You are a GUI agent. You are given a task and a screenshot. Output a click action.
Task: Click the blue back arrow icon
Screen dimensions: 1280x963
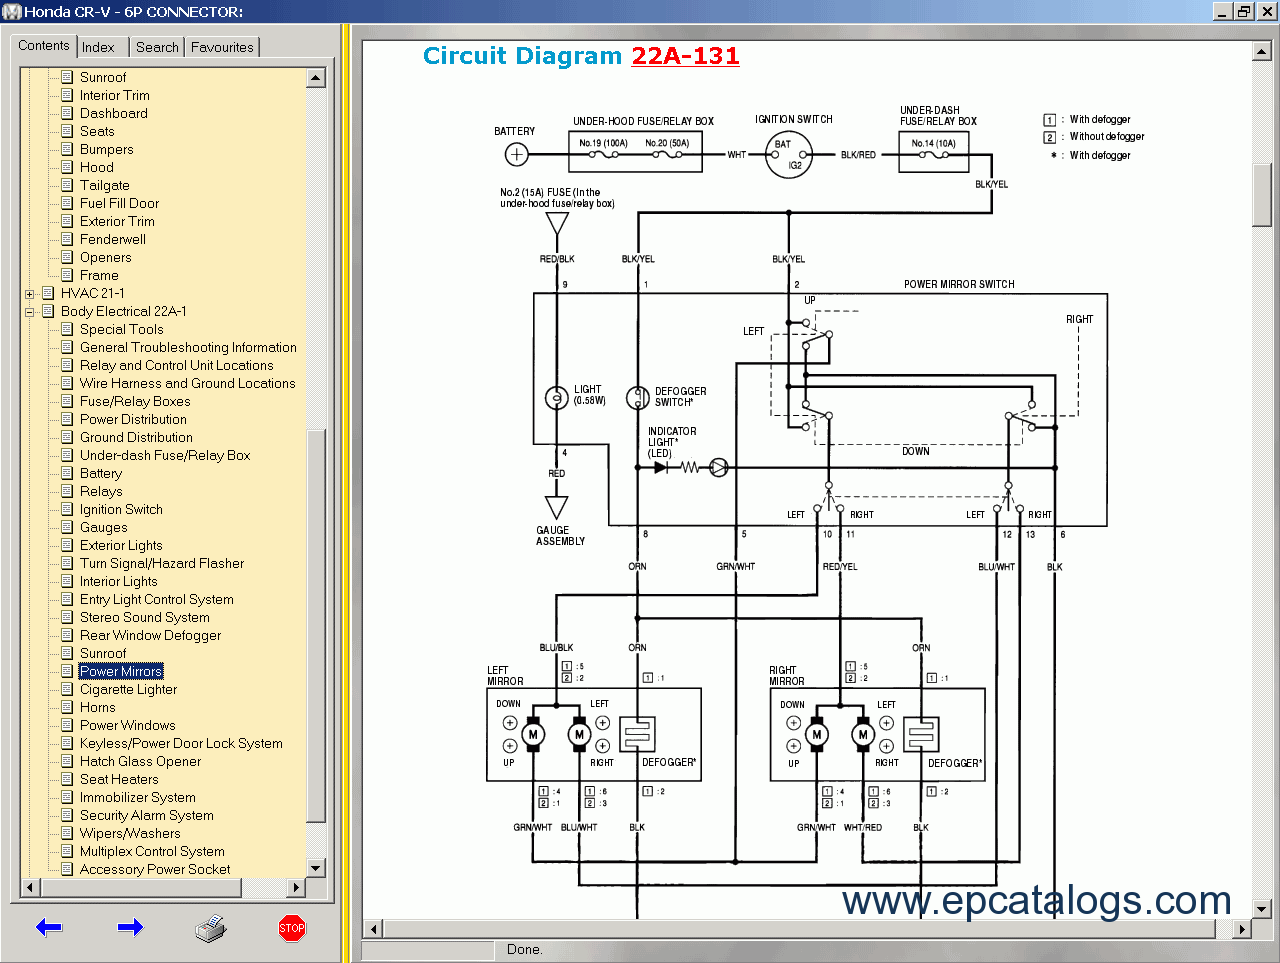tap(49, 927)
